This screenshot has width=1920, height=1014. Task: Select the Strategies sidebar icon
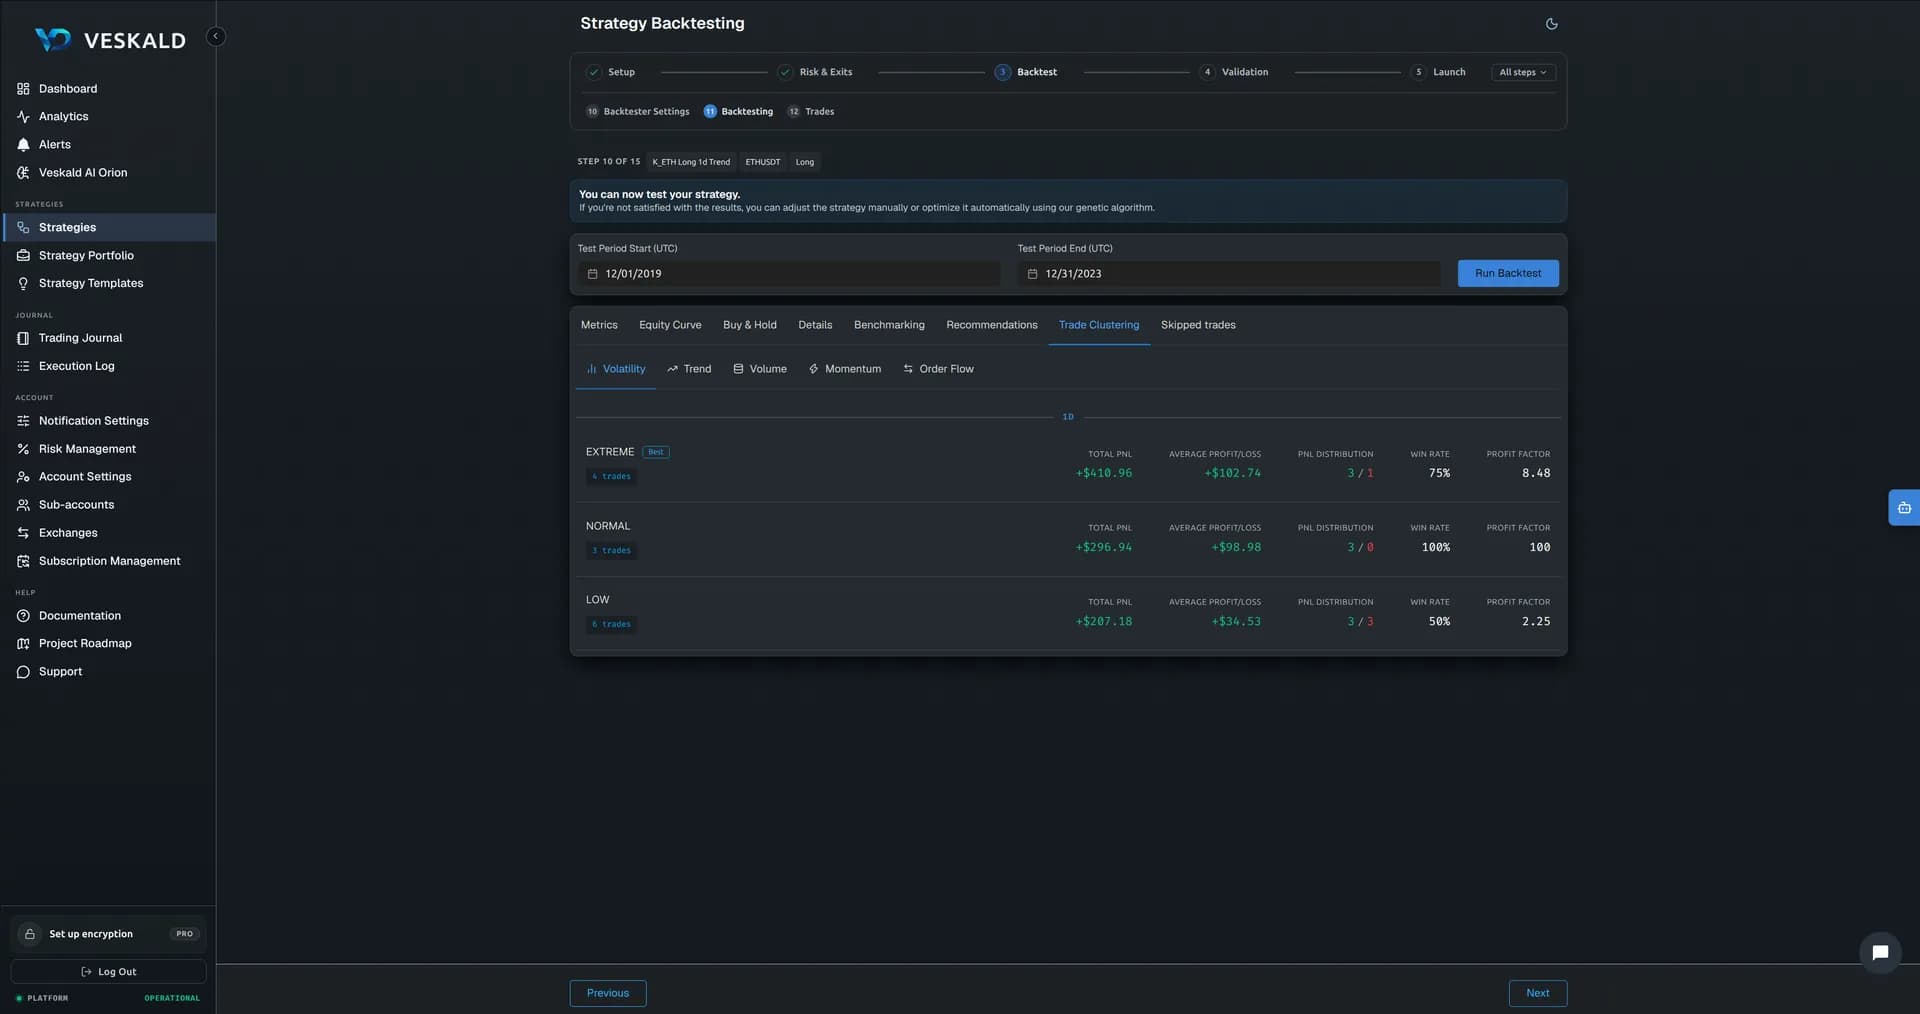coord(23,228)
